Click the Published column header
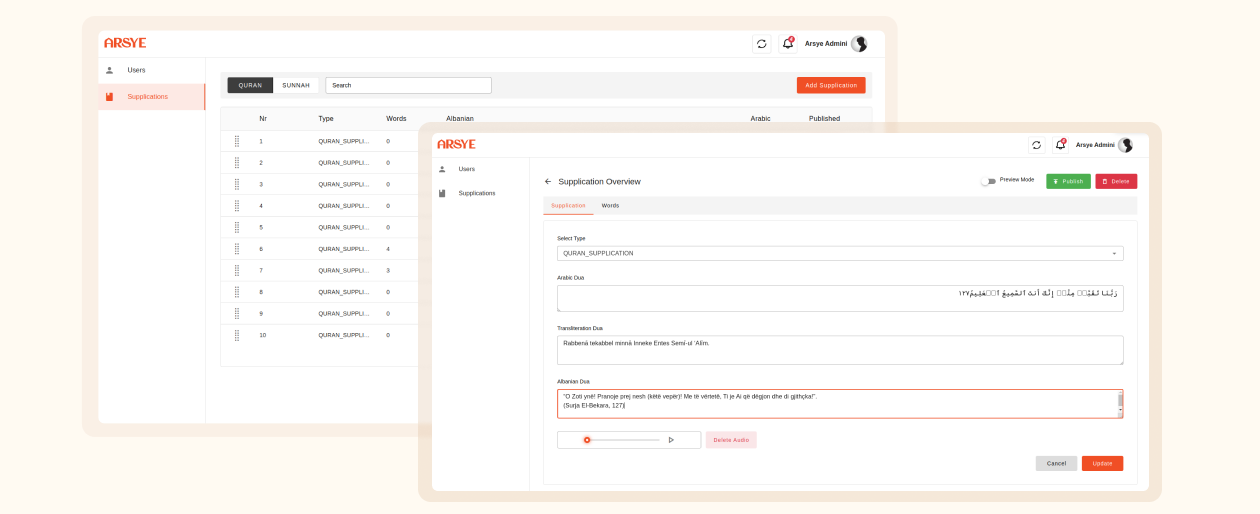Image resolution: width=1260 pixels, height=514 pixels. click(x=824, y=118)
